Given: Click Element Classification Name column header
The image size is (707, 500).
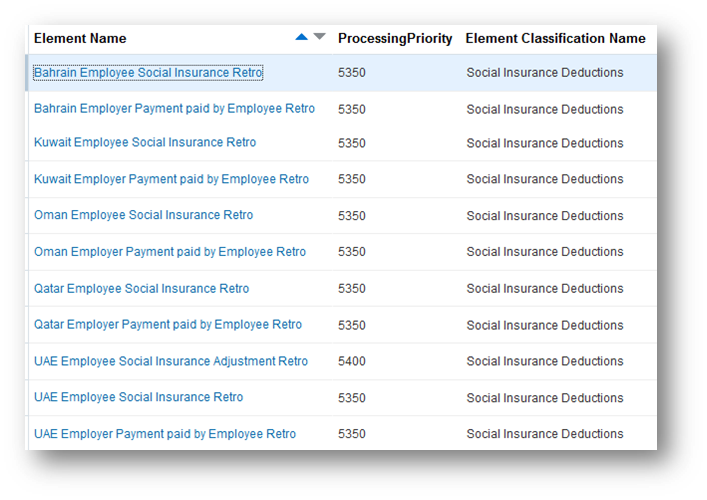Looking at the screenshot, I should (555, 39).
